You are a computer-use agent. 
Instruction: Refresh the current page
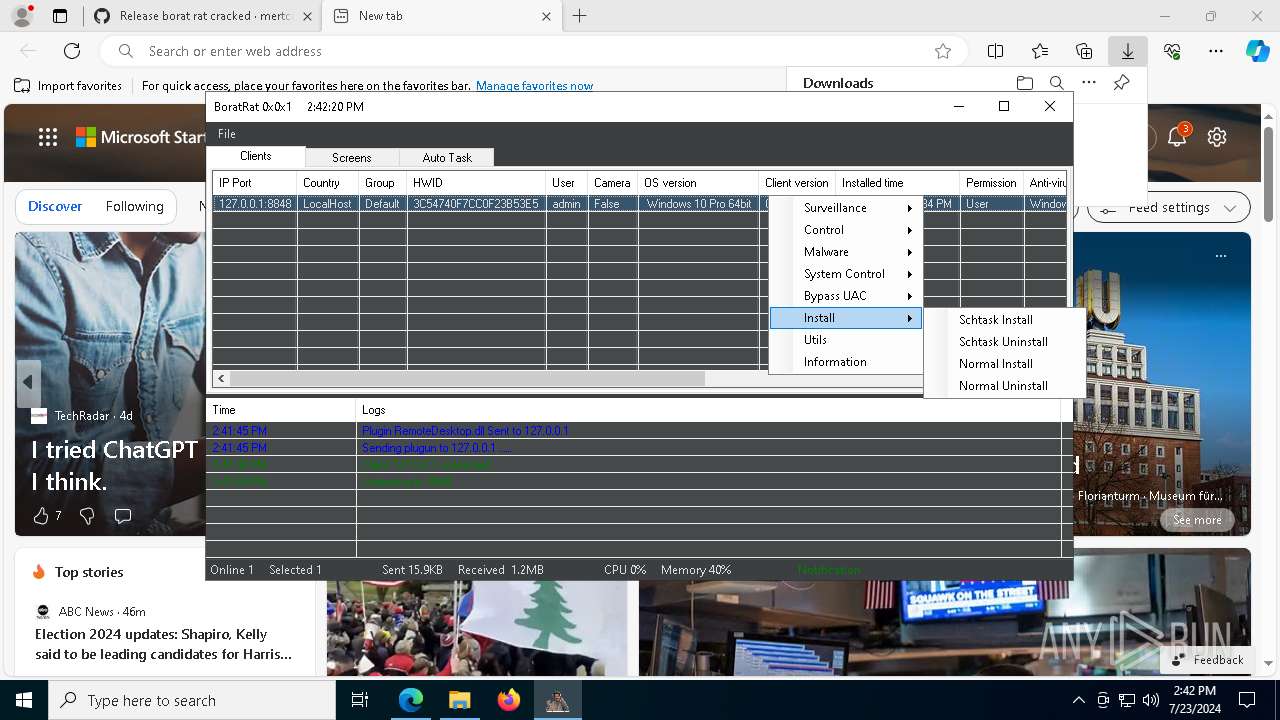[x=72, y=51]
